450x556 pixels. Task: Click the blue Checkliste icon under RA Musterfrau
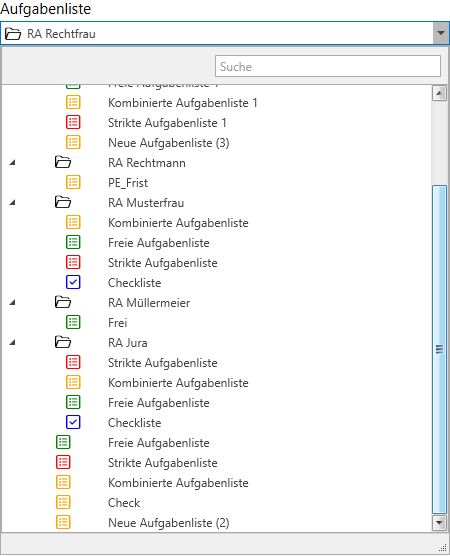[x=73, y=282]
